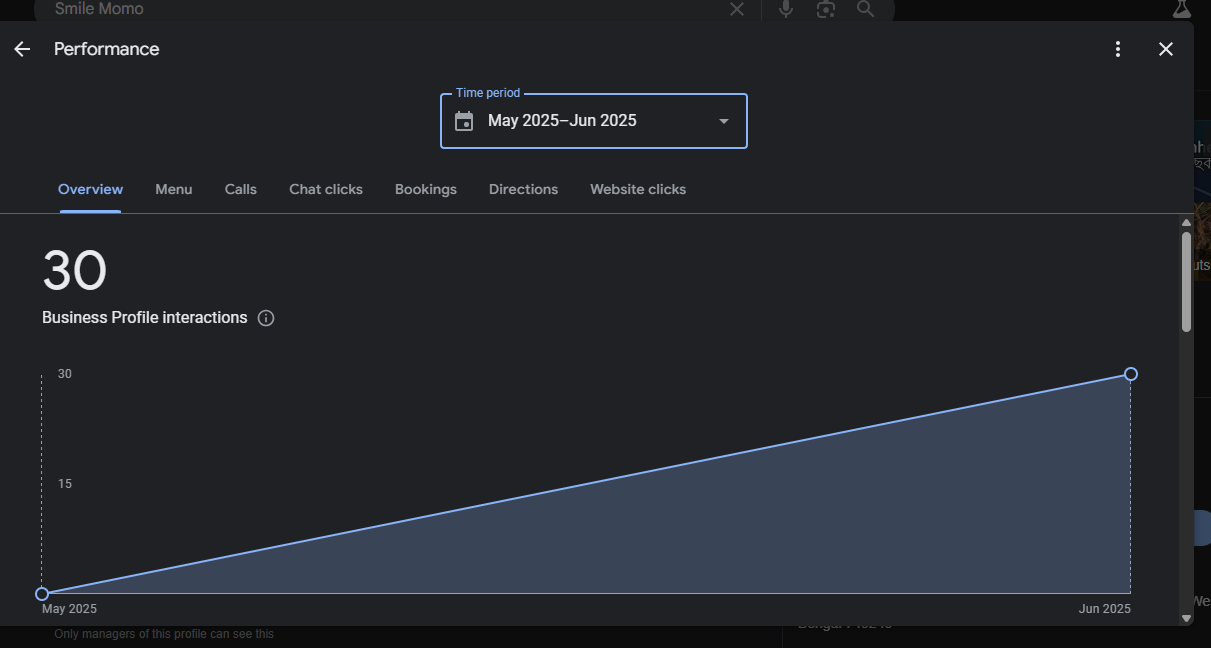1211x648 pixels.
Task: Go back using the arrow beside Performance
Action: tap(22, 49)
